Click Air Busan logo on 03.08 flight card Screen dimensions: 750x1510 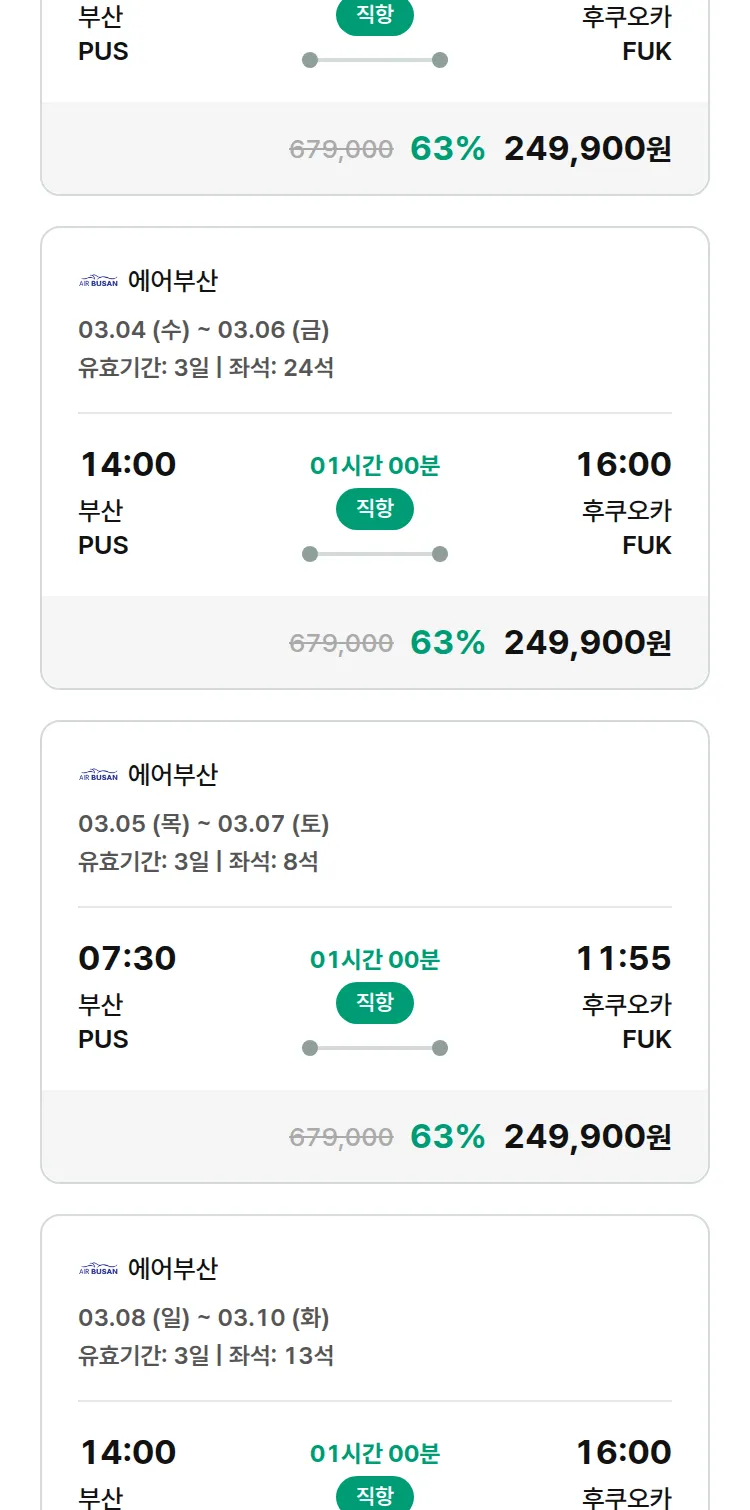(x=98, y=1269)
